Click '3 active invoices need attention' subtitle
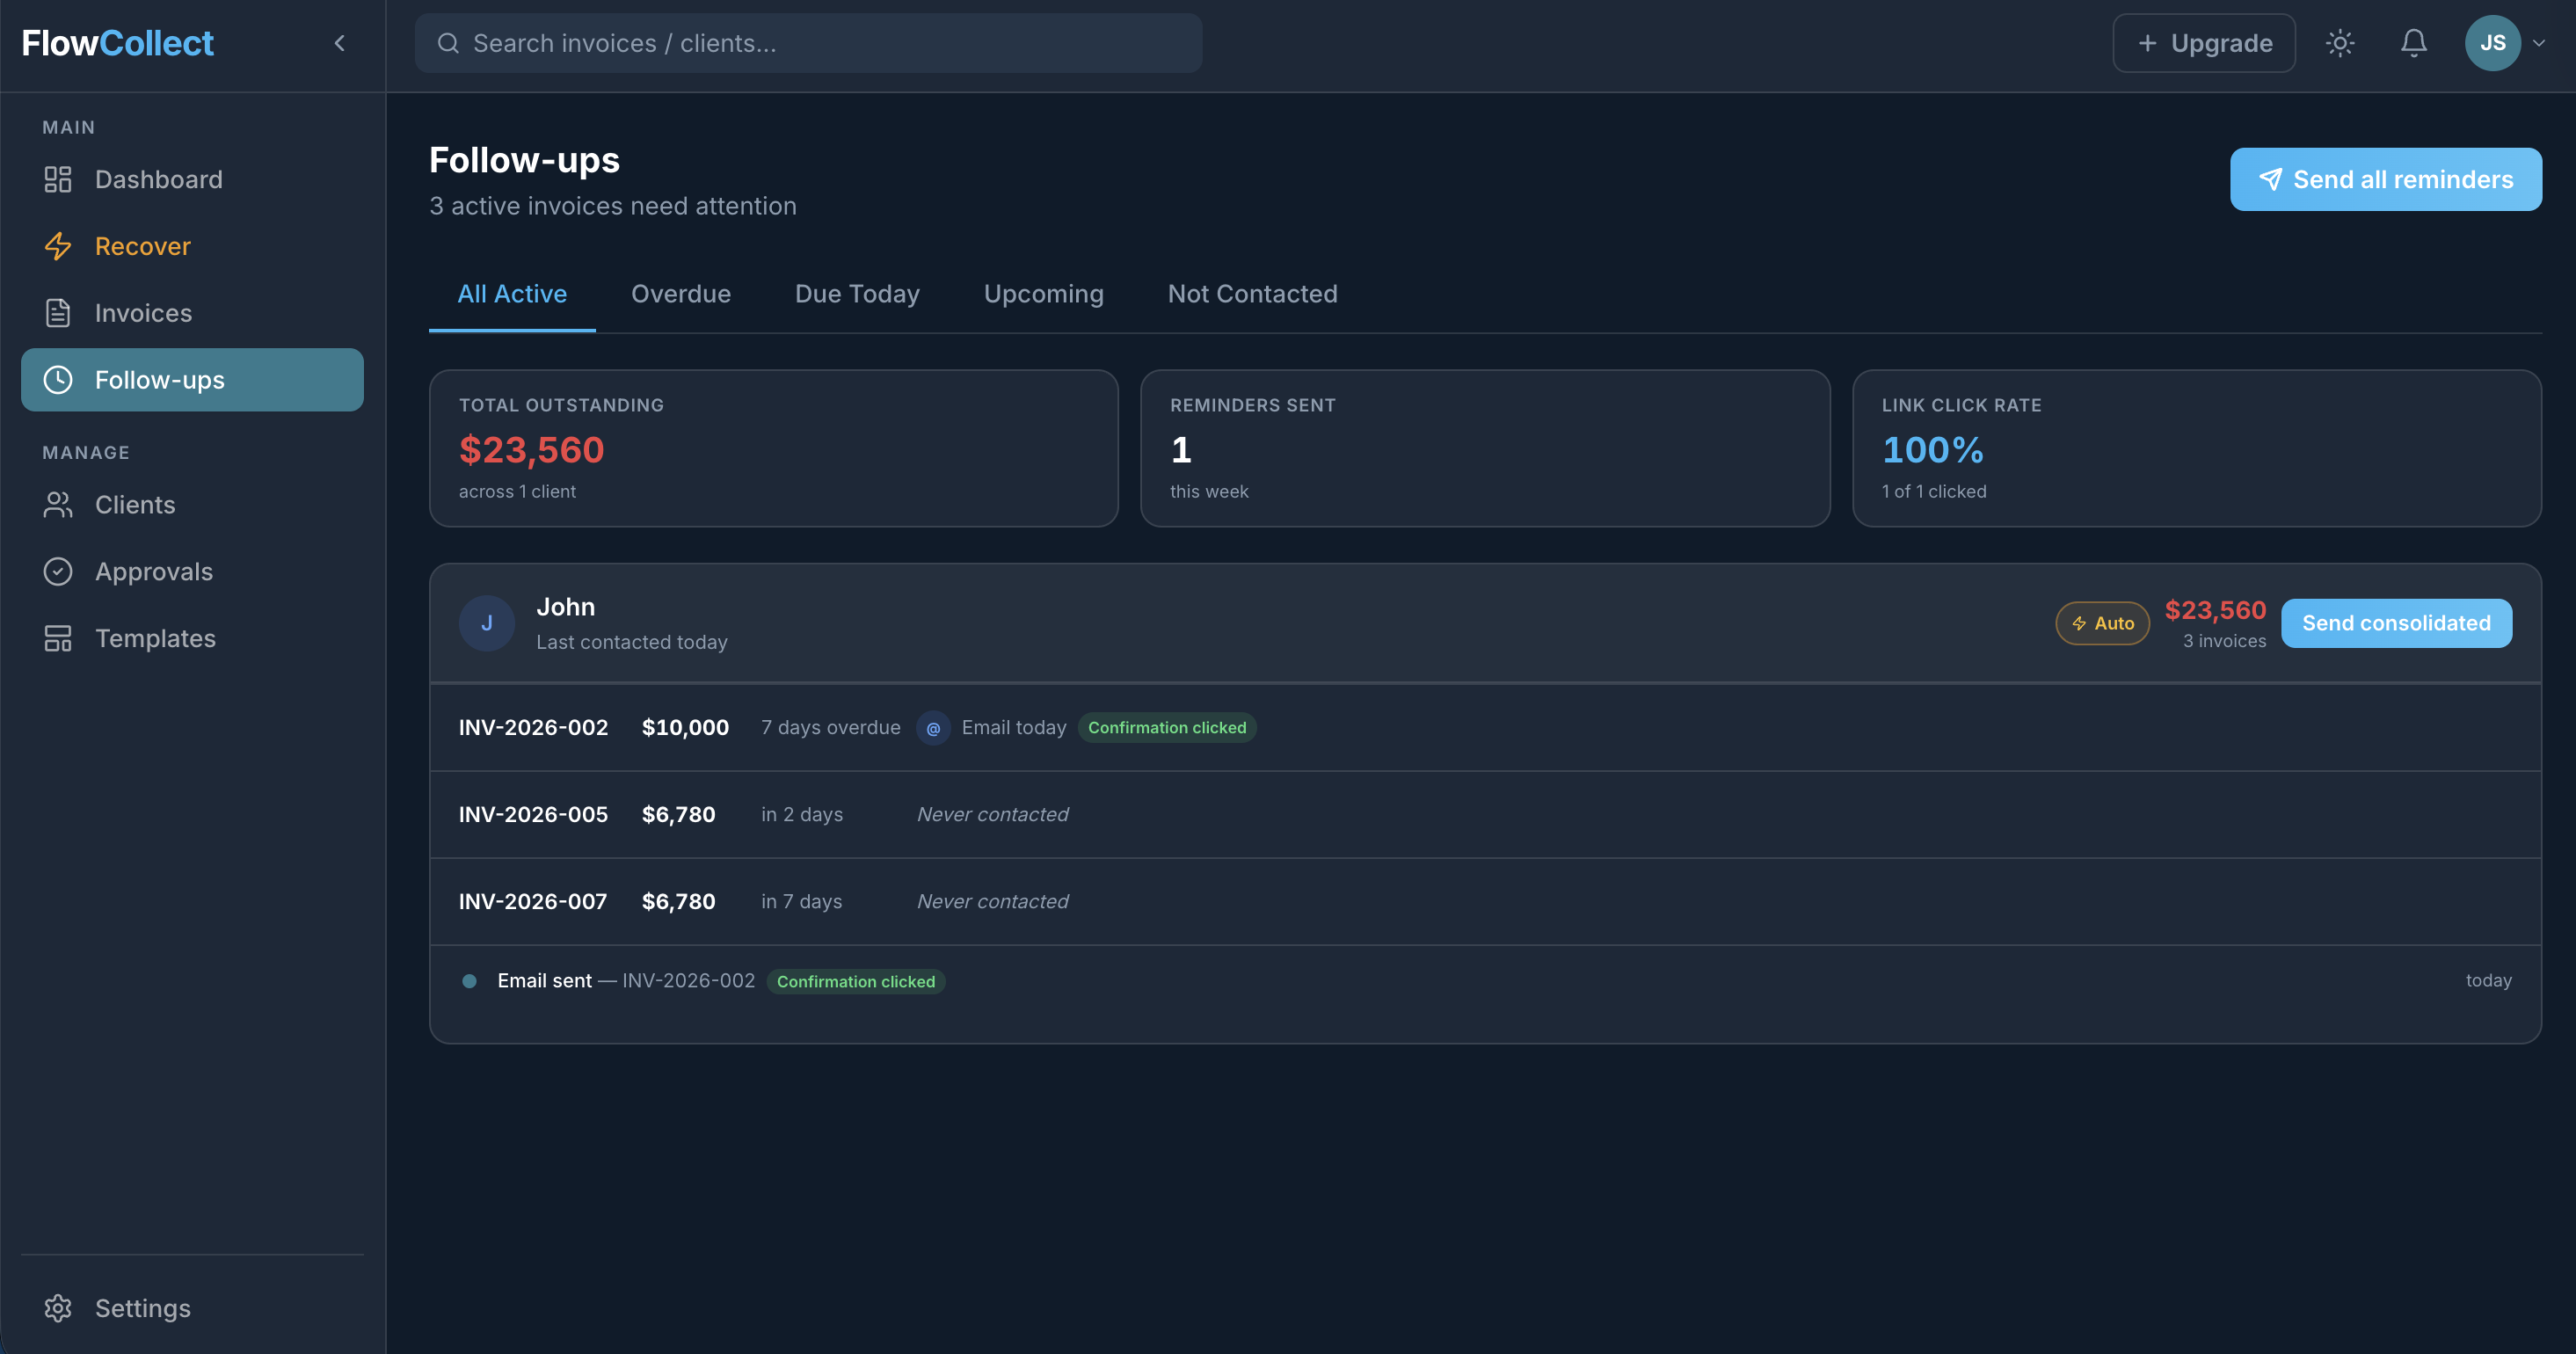Image resolution: width=2576 pixels, height=1354 pixels. click(x=613, y=206)
